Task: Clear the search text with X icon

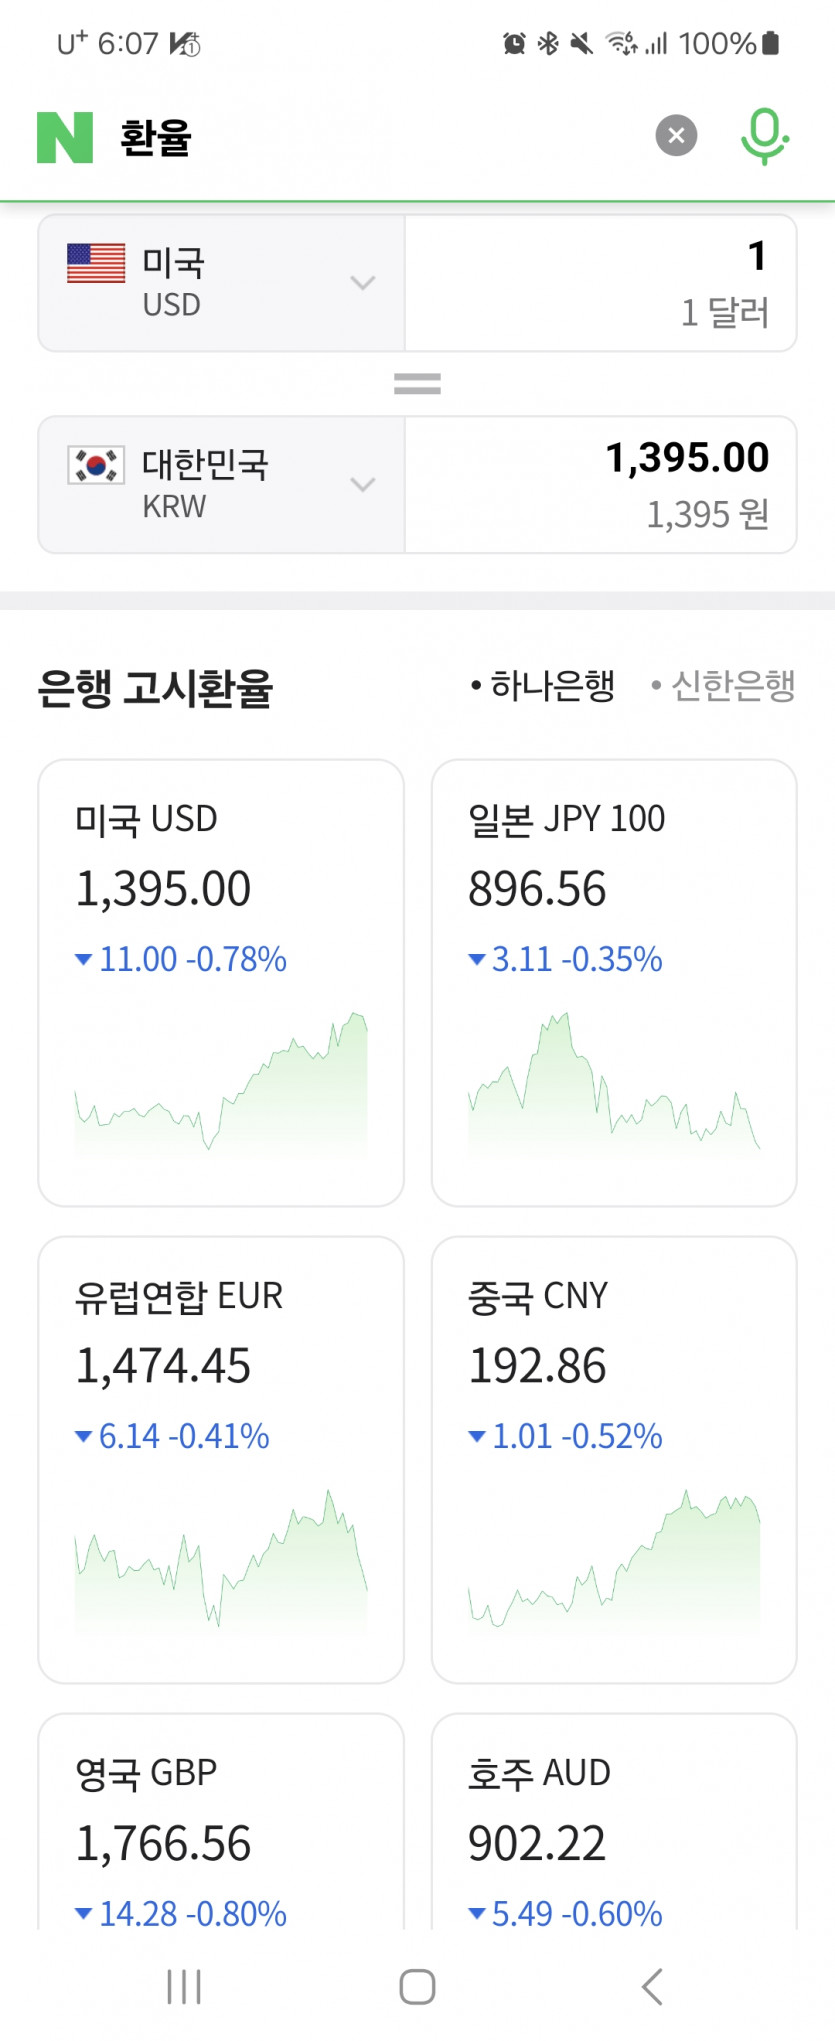Action: point(676,136)
